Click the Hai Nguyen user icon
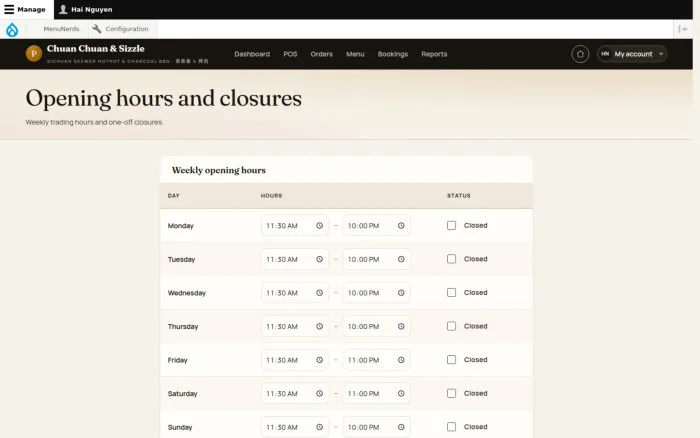Viewport: 700px width, 438px height. coord(63,9)
